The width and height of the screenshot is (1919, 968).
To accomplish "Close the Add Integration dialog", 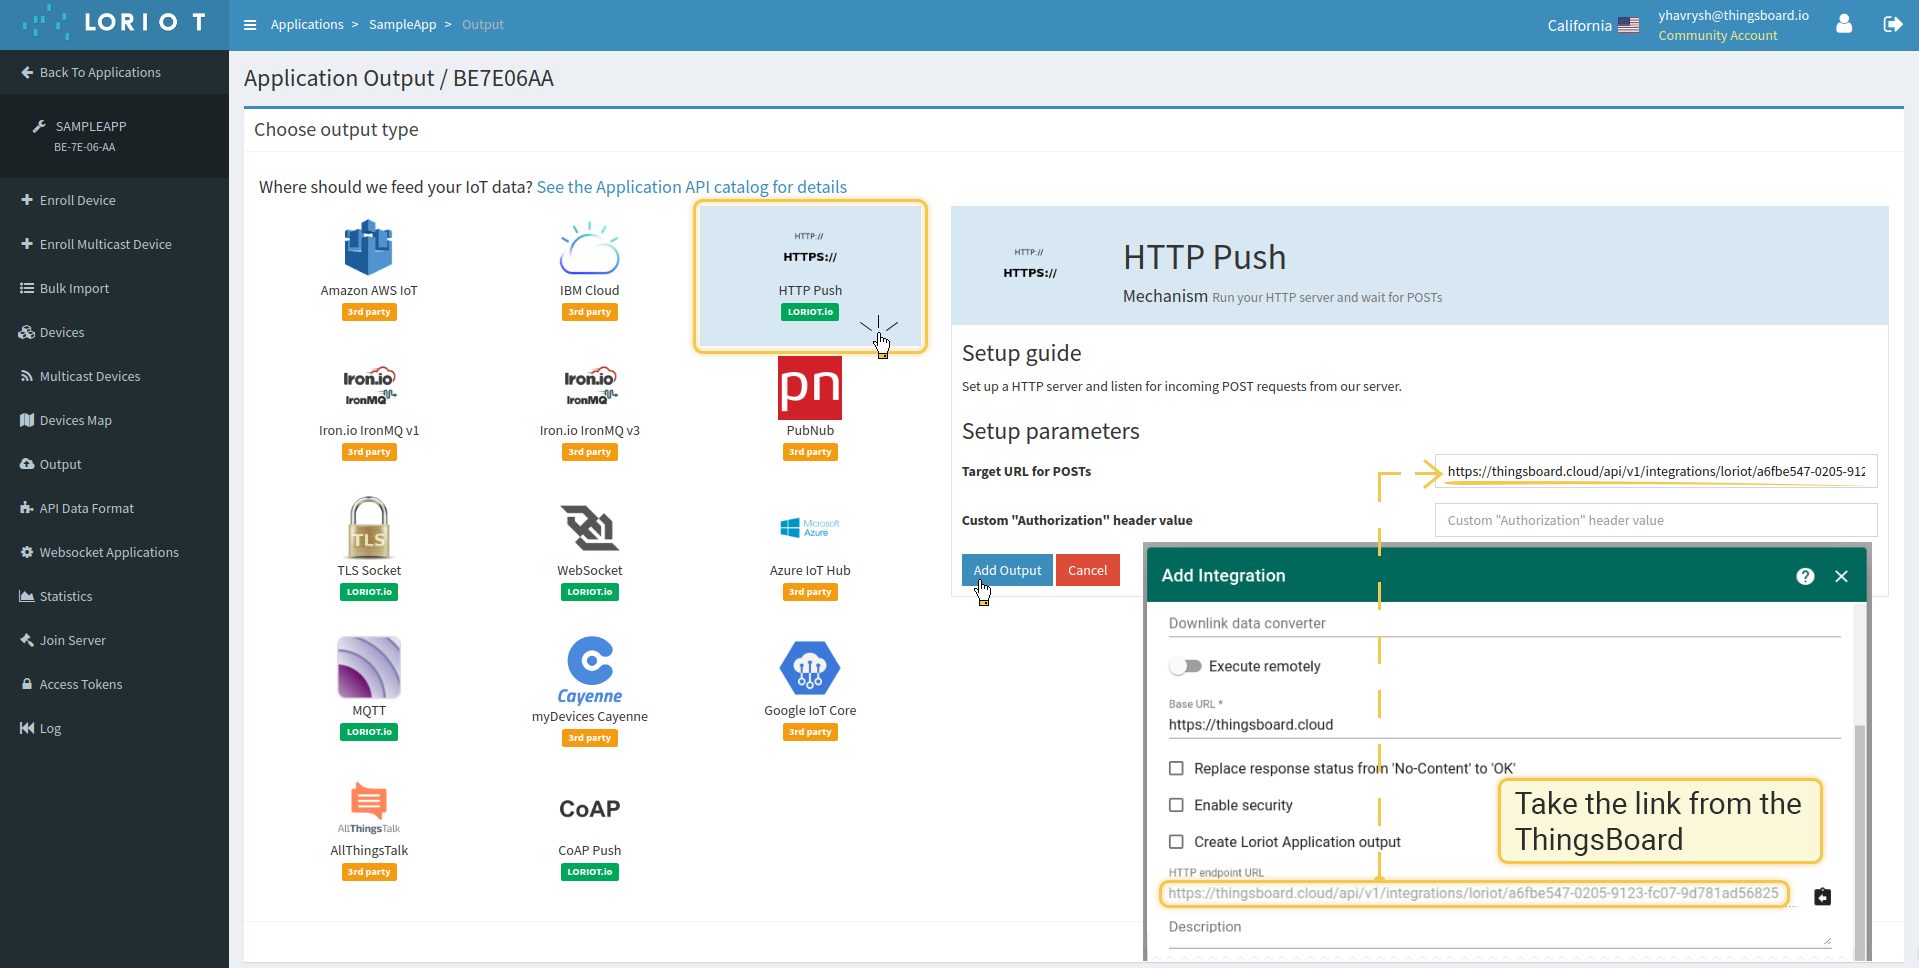I will click(1841, 576).
